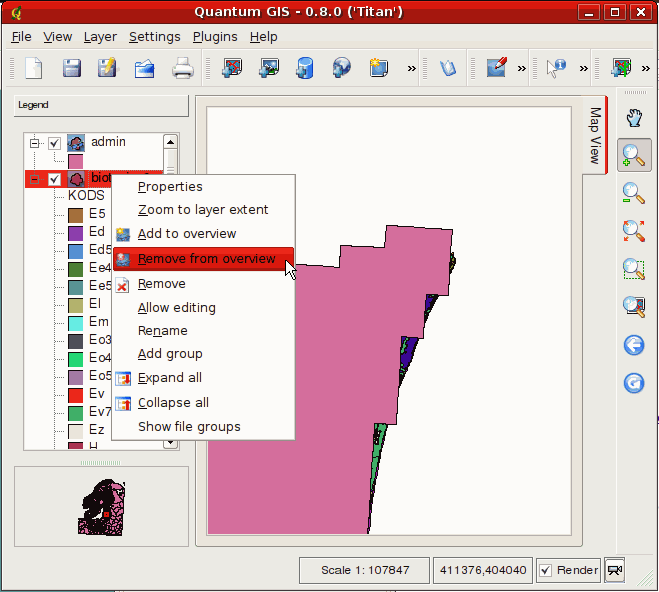Open the Help menu
The width and height of the screenshot is (659, 592).
(x=264, y=37)
